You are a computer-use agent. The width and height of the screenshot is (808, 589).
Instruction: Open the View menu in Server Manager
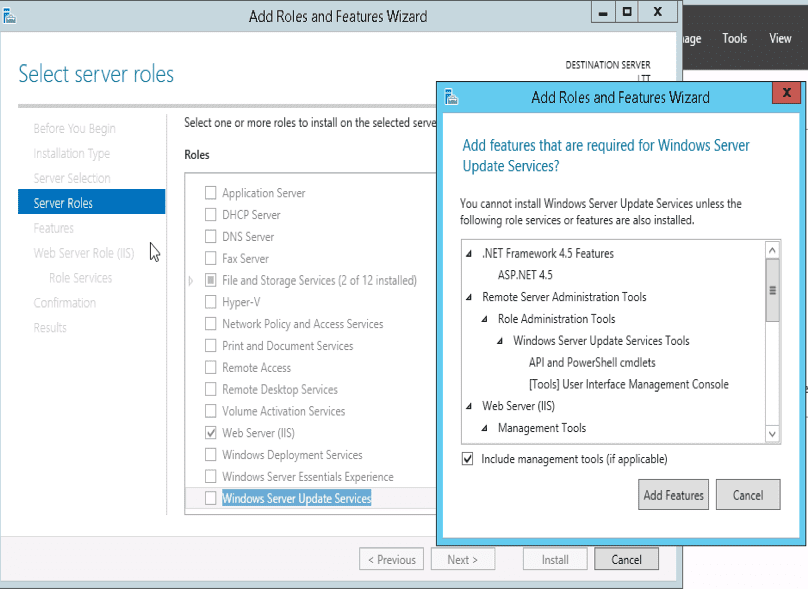click(x=780, y=39)
